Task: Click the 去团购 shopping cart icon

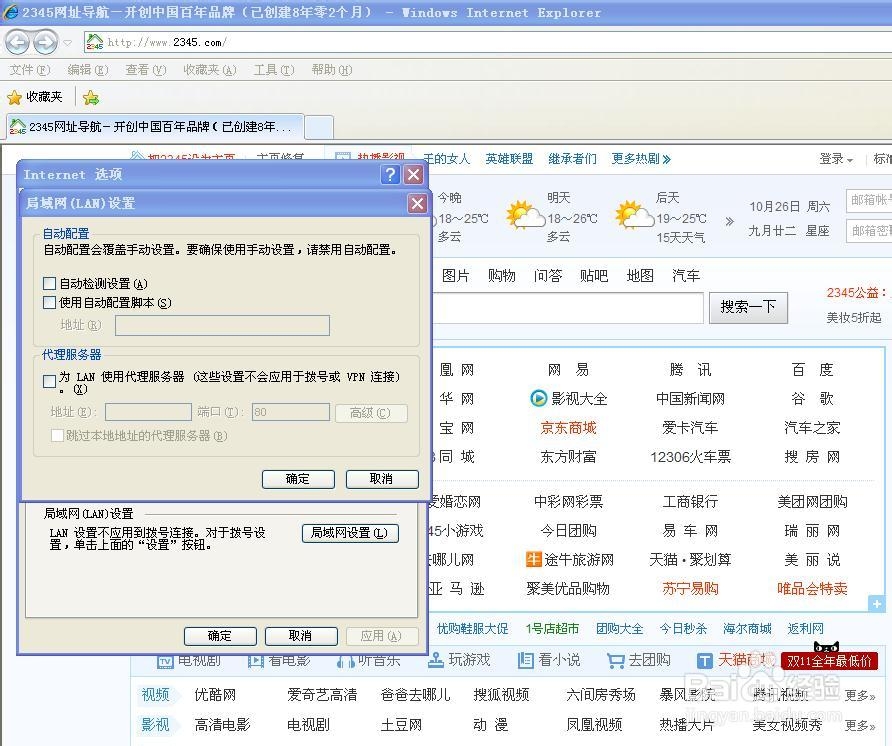Action: pos(616,661)
